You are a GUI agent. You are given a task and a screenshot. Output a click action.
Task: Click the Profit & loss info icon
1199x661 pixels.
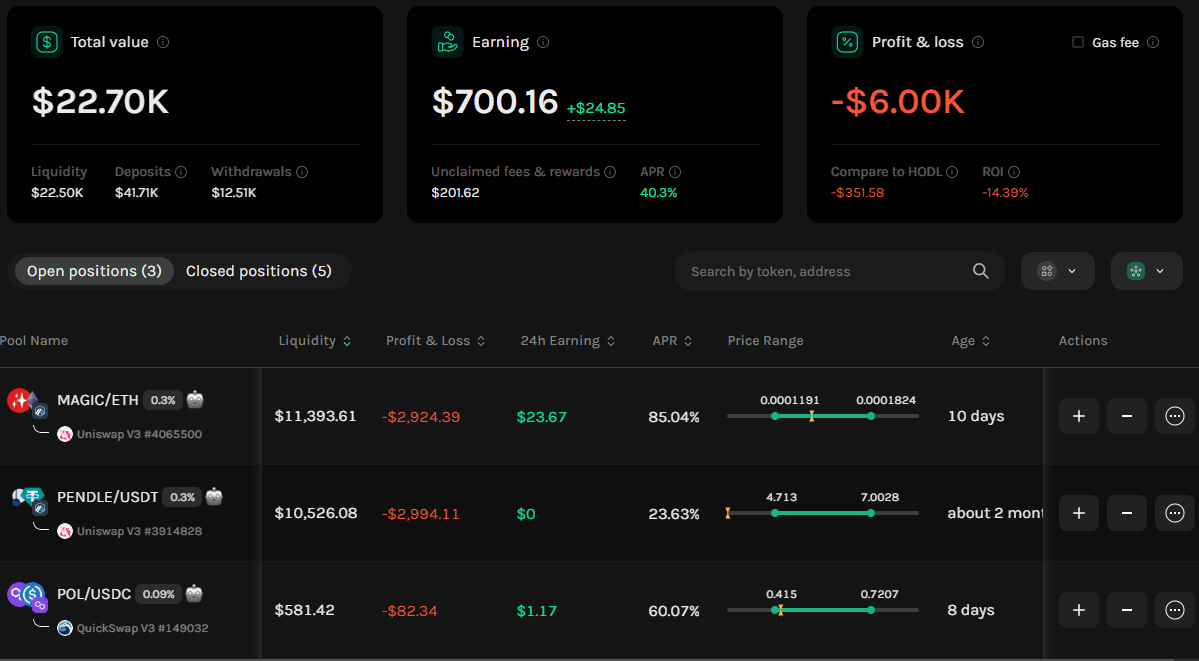(x=978, y=42)
